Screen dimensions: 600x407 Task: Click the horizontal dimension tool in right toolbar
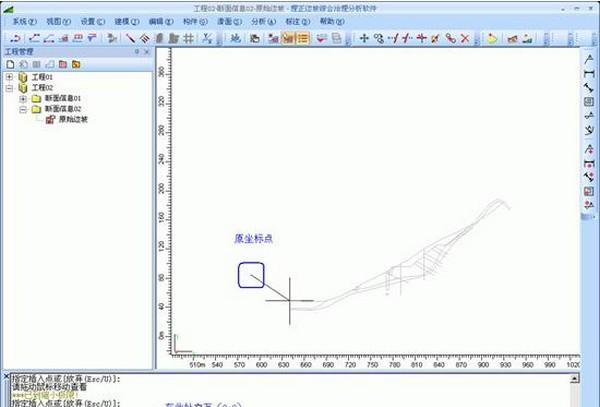(589, 73)
